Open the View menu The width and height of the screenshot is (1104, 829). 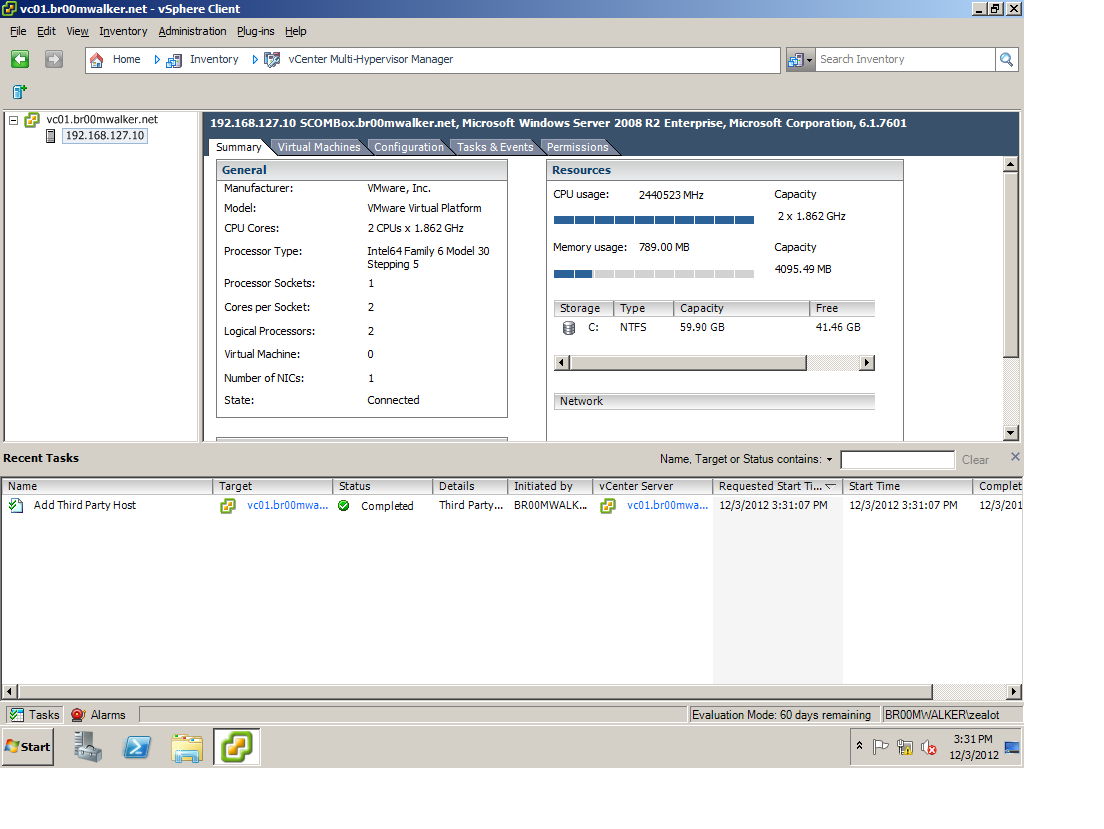pos(77,31)
